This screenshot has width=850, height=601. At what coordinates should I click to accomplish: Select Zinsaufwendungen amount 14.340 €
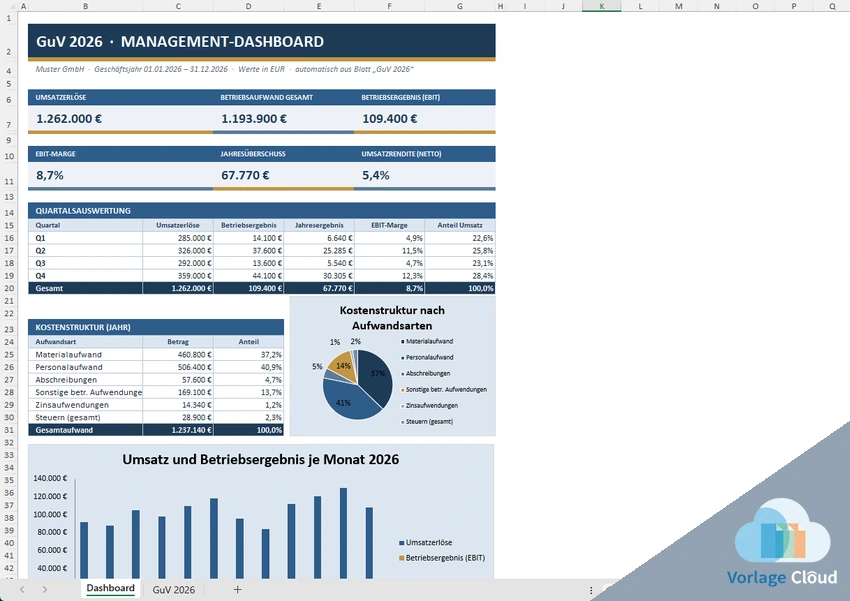(178, 405)
